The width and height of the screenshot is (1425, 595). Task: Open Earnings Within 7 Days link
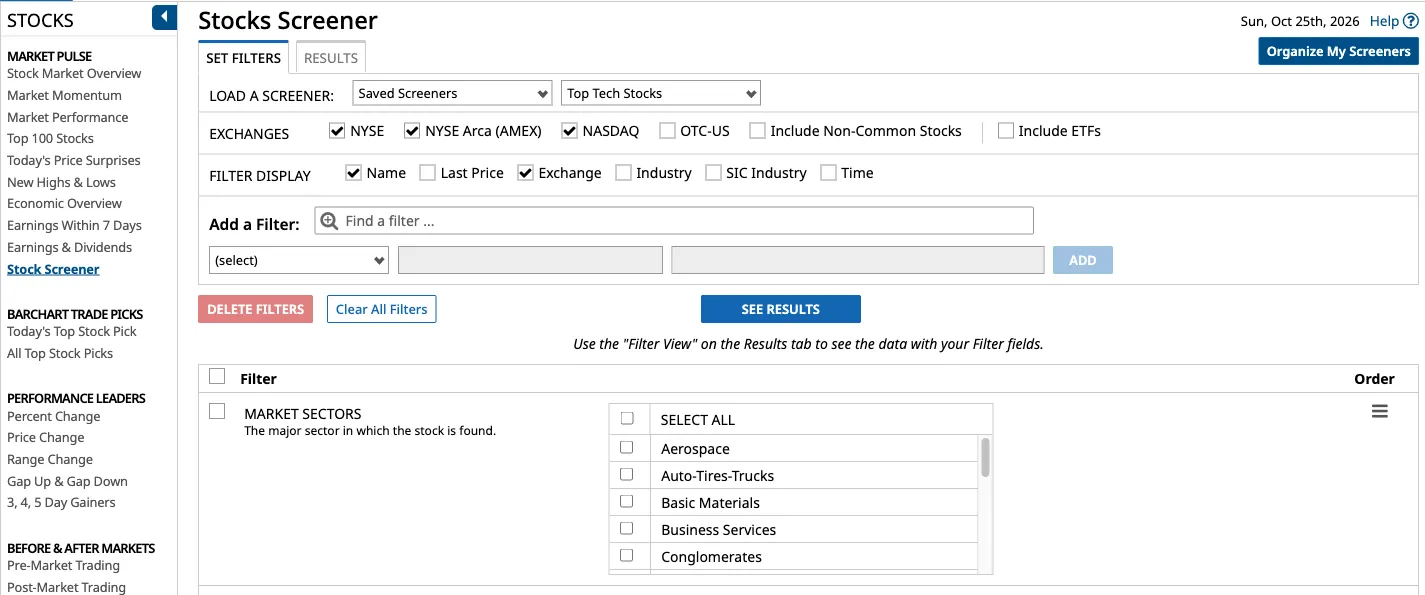(74, 225)
